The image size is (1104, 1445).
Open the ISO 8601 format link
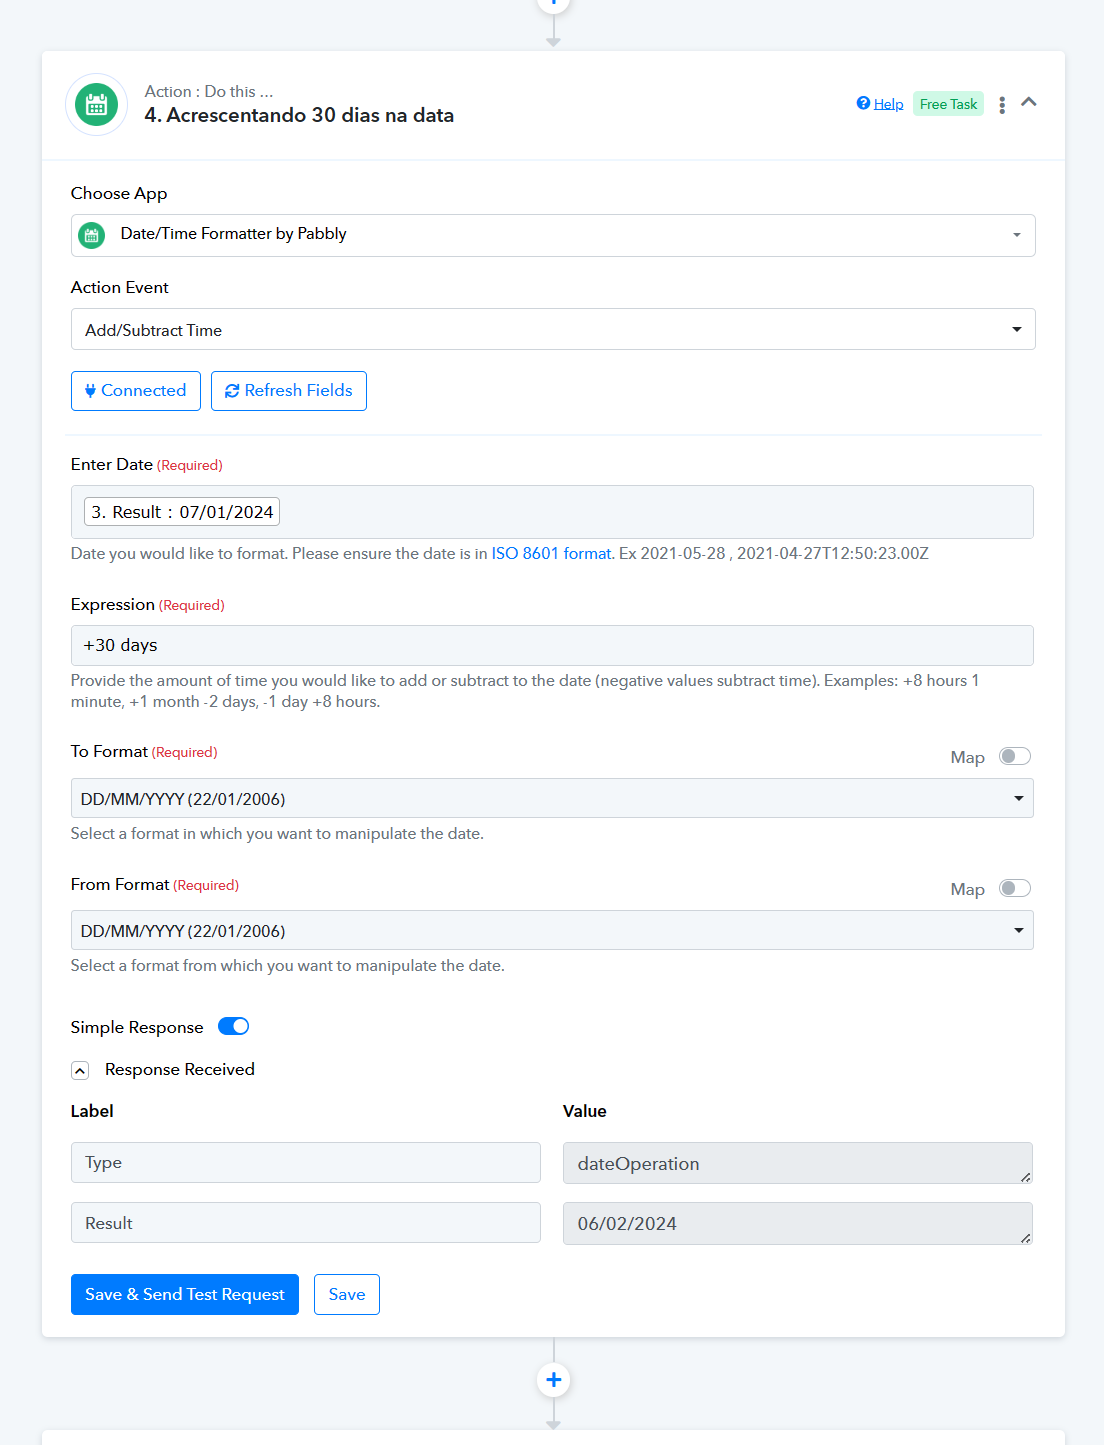click(x=551, y=553)
